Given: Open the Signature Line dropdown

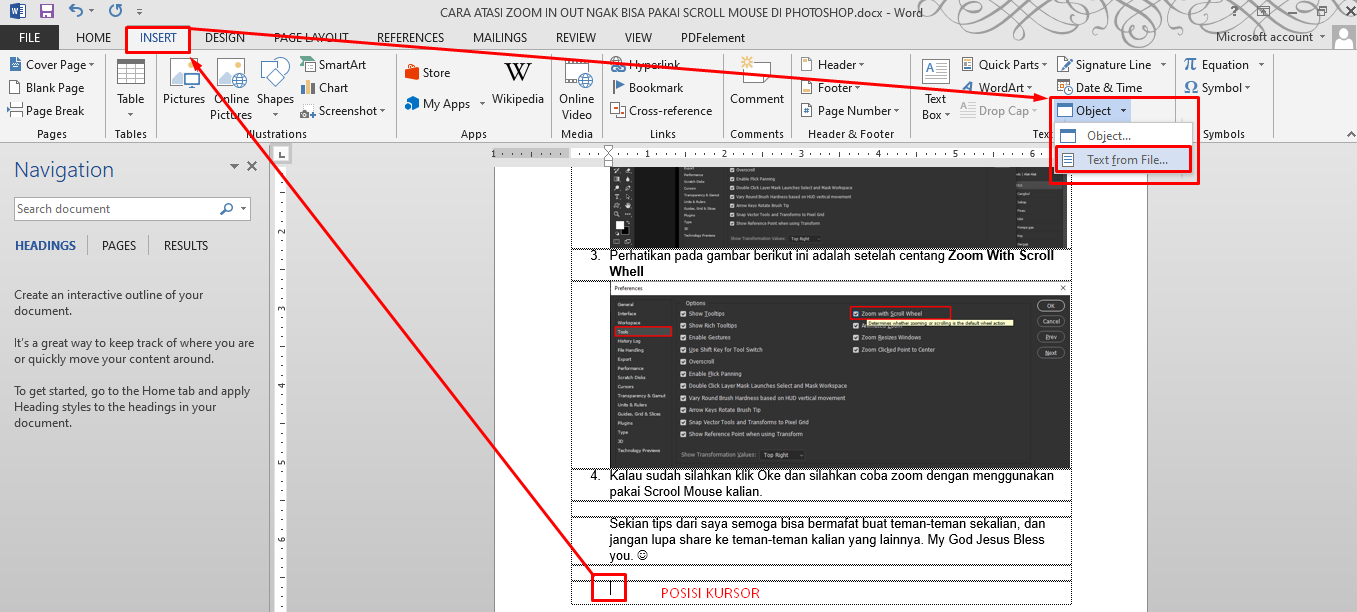Looking at the screenshot, I should [x=1161, y=66].
